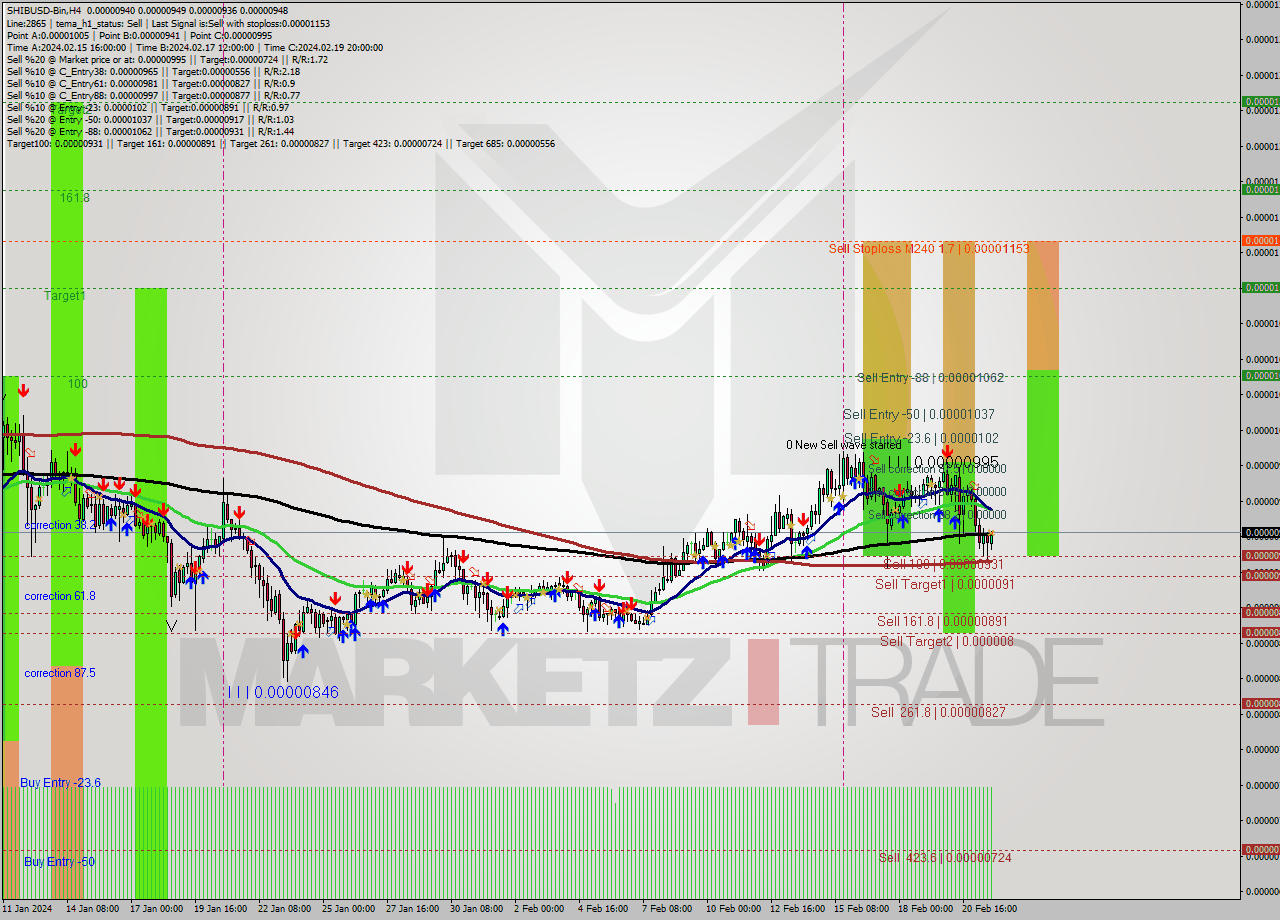This screenshot has width=1280, height=920.
Task: Click the 'Sell 261.8 | 0.00000827' label
Action: (938, 712)
